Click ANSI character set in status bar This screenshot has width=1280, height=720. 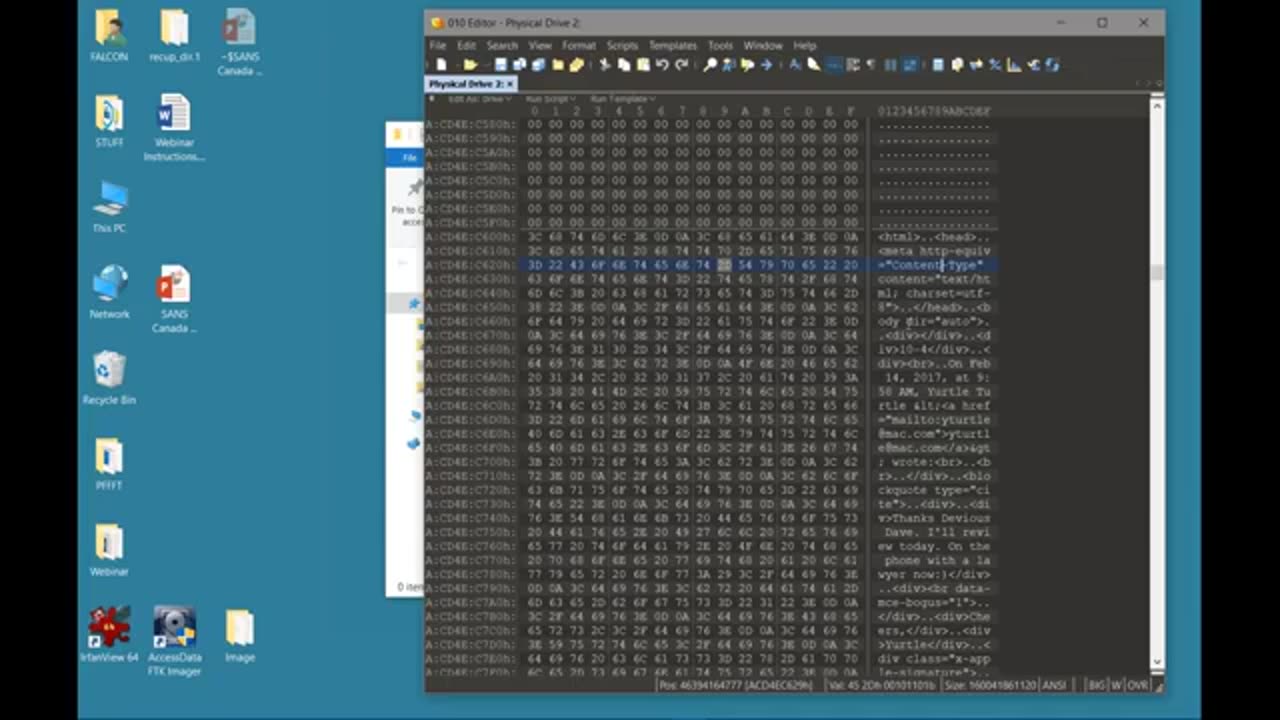1054,685
